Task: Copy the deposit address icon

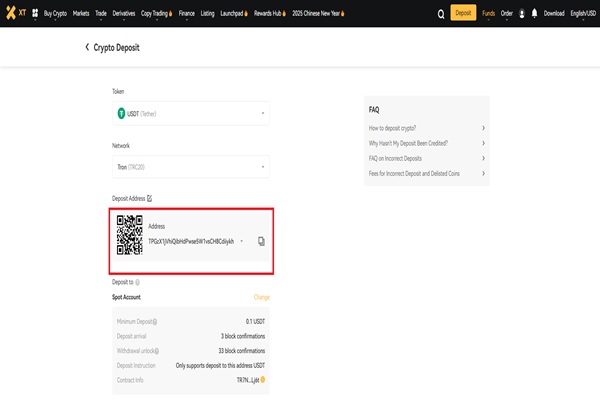Action: coord(261,241)
